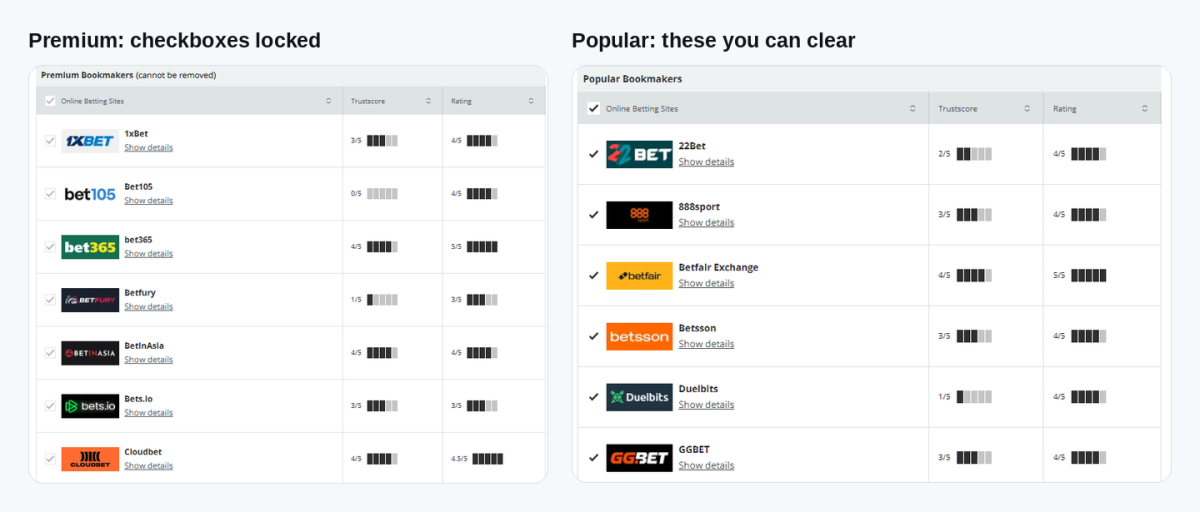The height and width of the screenshot is (512, 1200).
Task: Uncheck Popular select-all header checkbox
Action: (594, 108)
